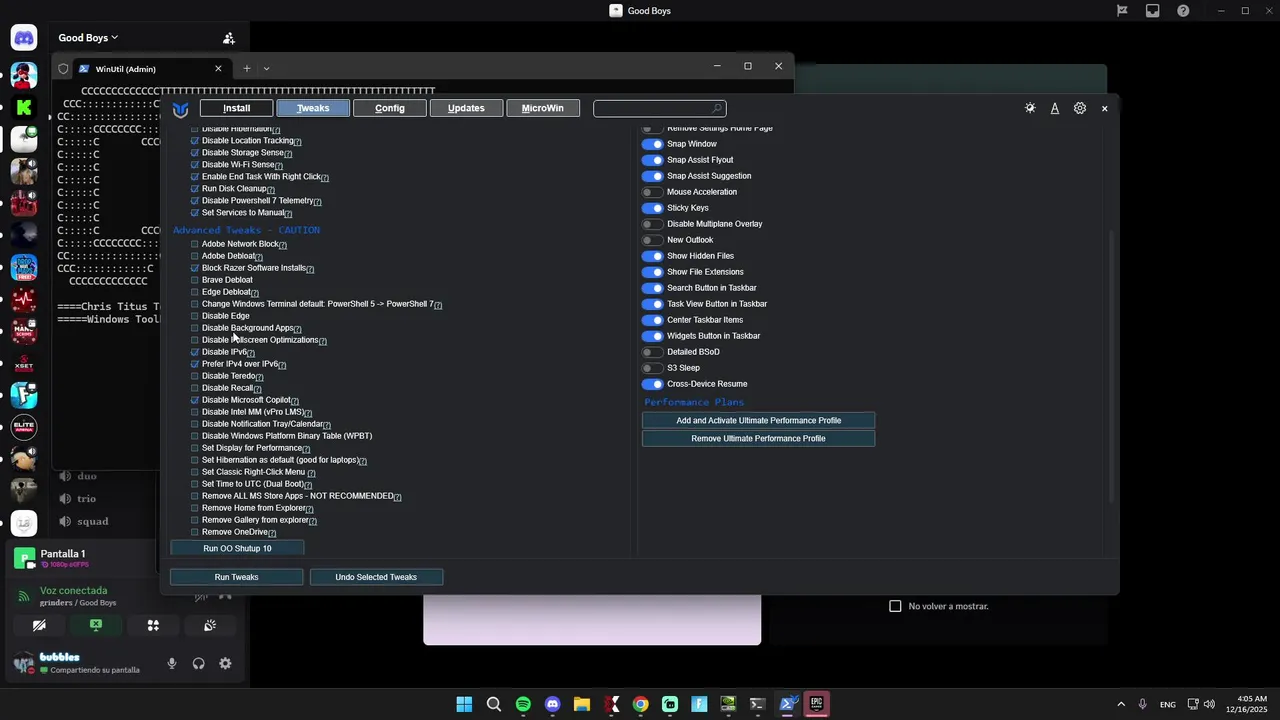Viewport: 1280px width, 720px height.
Task: Open the MicroWin tab
Action: (543, 108)
